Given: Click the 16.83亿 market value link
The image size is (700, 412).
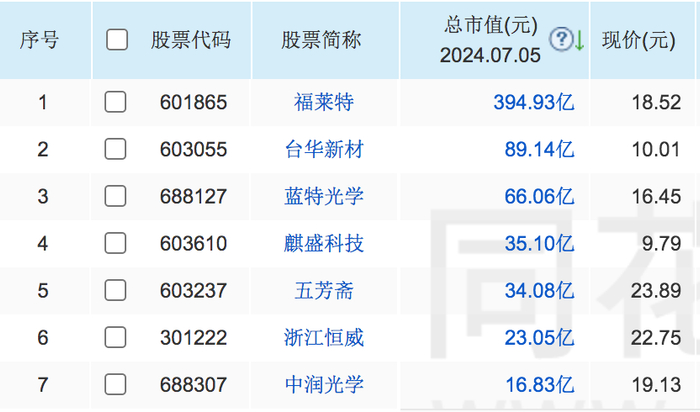Looking at the screenshot, I should (539, 385).
